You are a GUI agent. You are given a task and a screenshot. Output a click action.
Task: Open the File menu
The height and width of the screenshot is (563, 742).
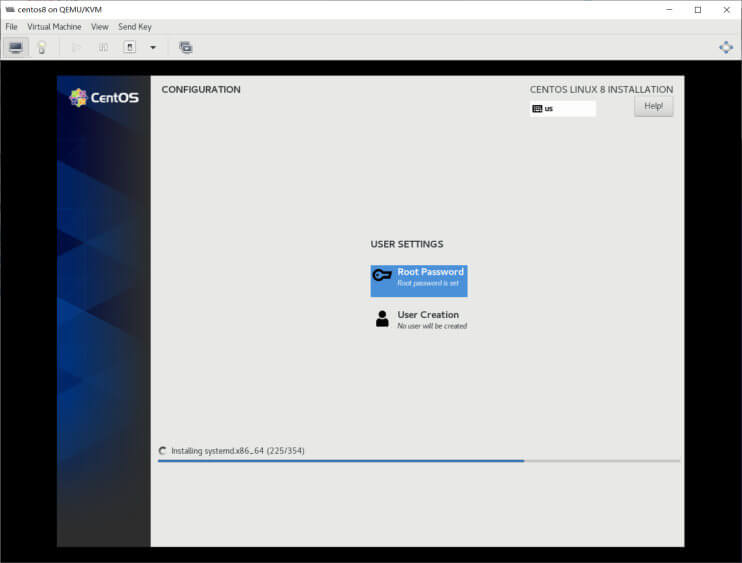tap(11, 27)
